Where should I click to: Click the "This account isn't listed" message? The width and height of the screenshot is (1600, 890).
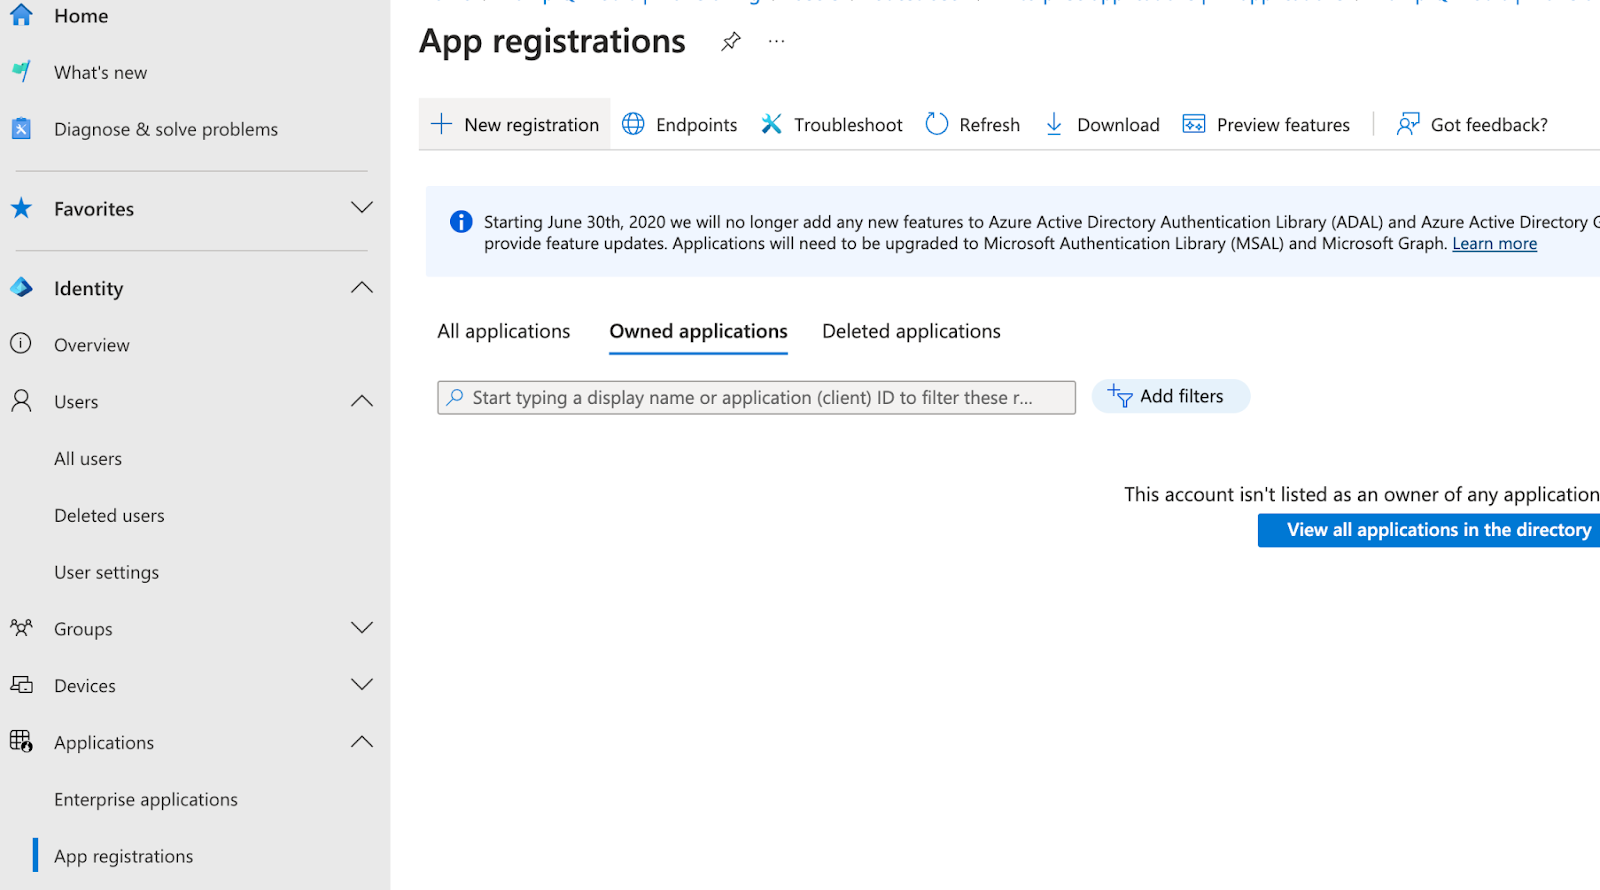1361,494
